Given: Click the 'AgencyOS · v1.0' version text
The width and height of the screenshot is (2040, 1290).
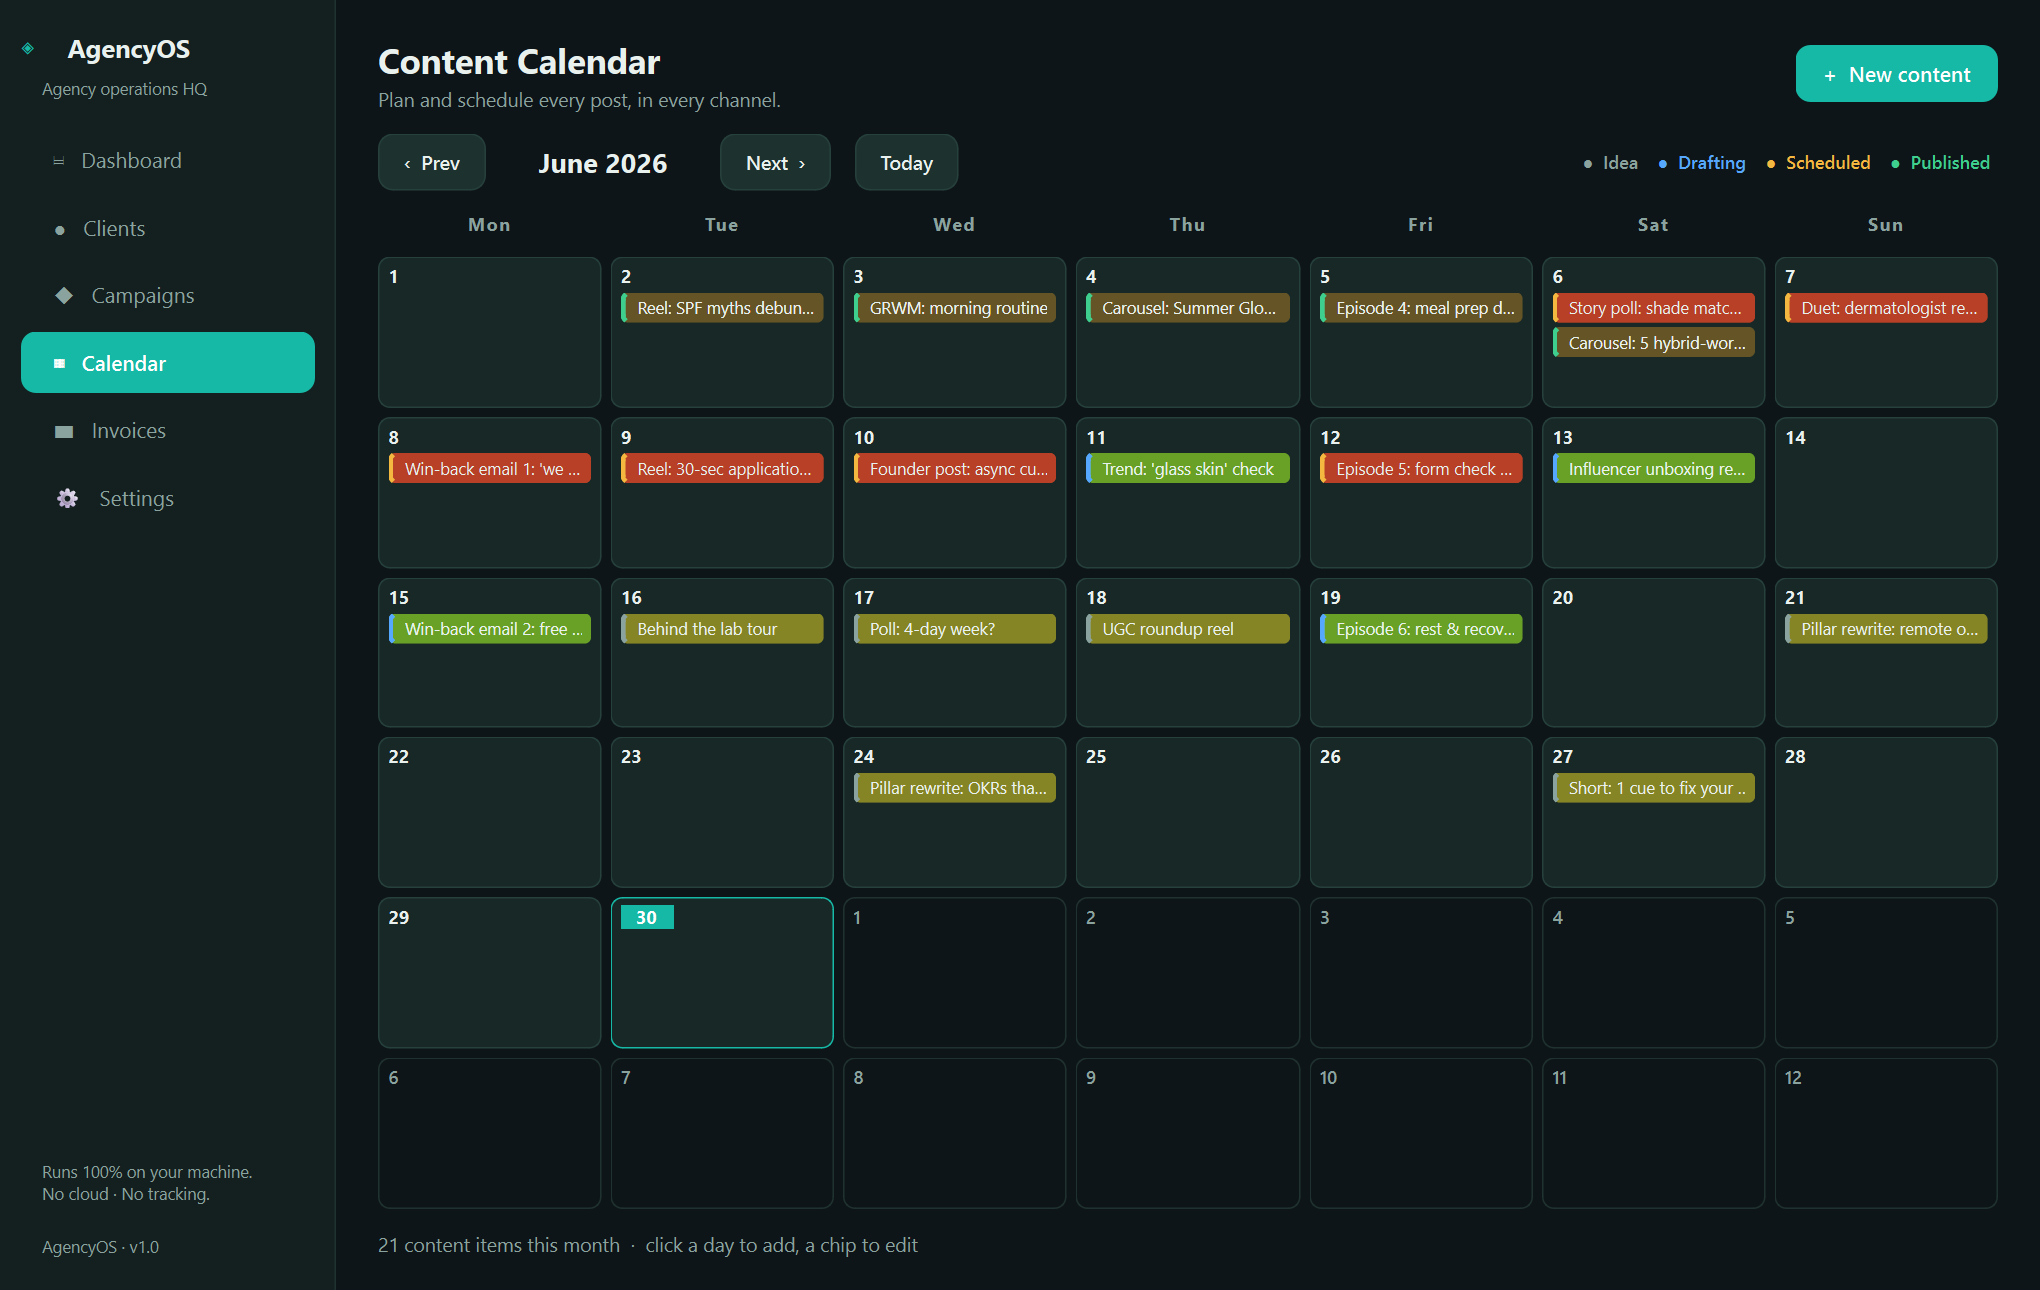Looking at the screenshot, I should click(100, 1247).
